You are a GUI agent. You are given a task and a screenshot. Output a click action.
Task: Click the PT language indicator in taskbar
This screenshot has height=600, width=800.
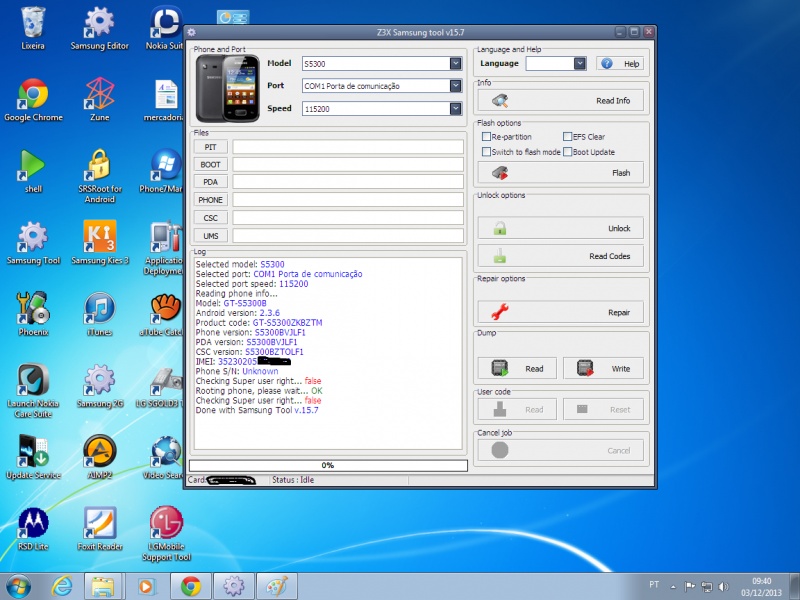tap(654, 585)
